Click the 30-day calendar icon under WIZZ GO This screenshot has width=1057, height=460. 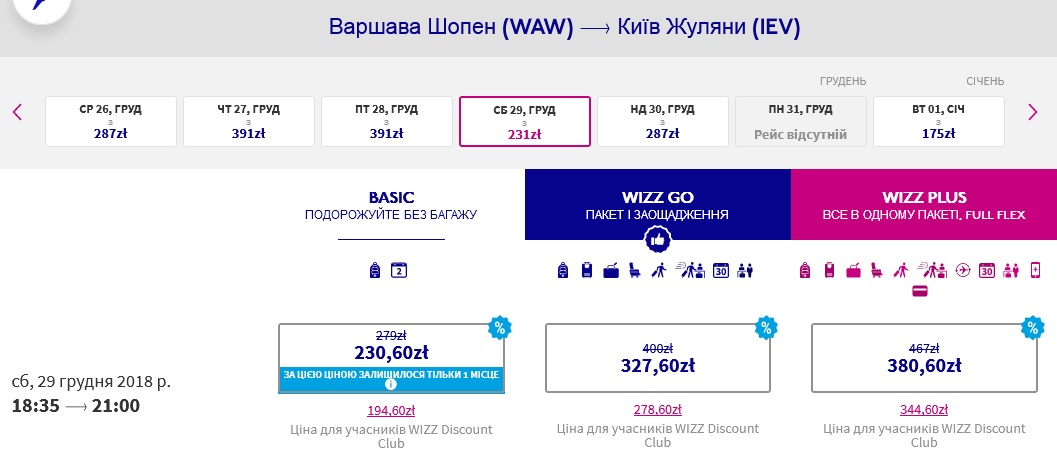click(x=721, y=270)
